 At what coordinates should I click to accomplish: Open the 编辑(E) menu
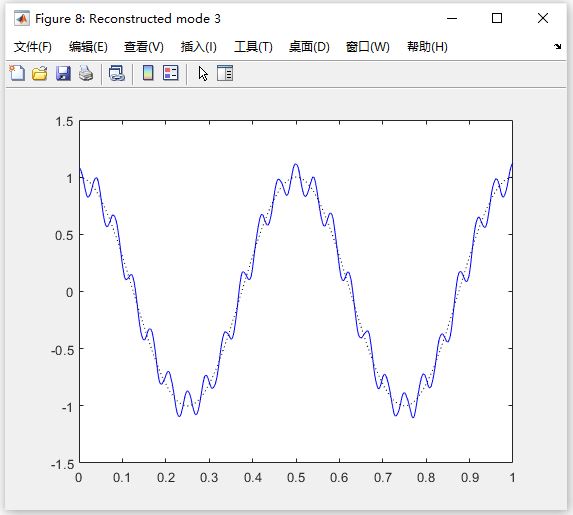pos(88,47)
